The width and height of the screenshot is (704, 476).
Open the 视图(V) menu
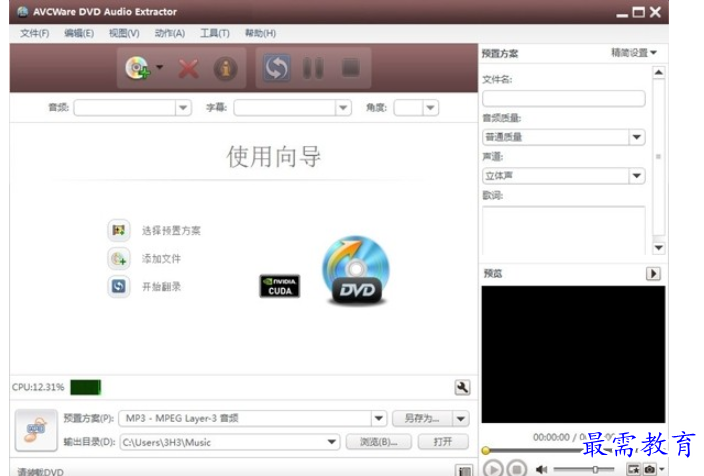click(124, 33)
